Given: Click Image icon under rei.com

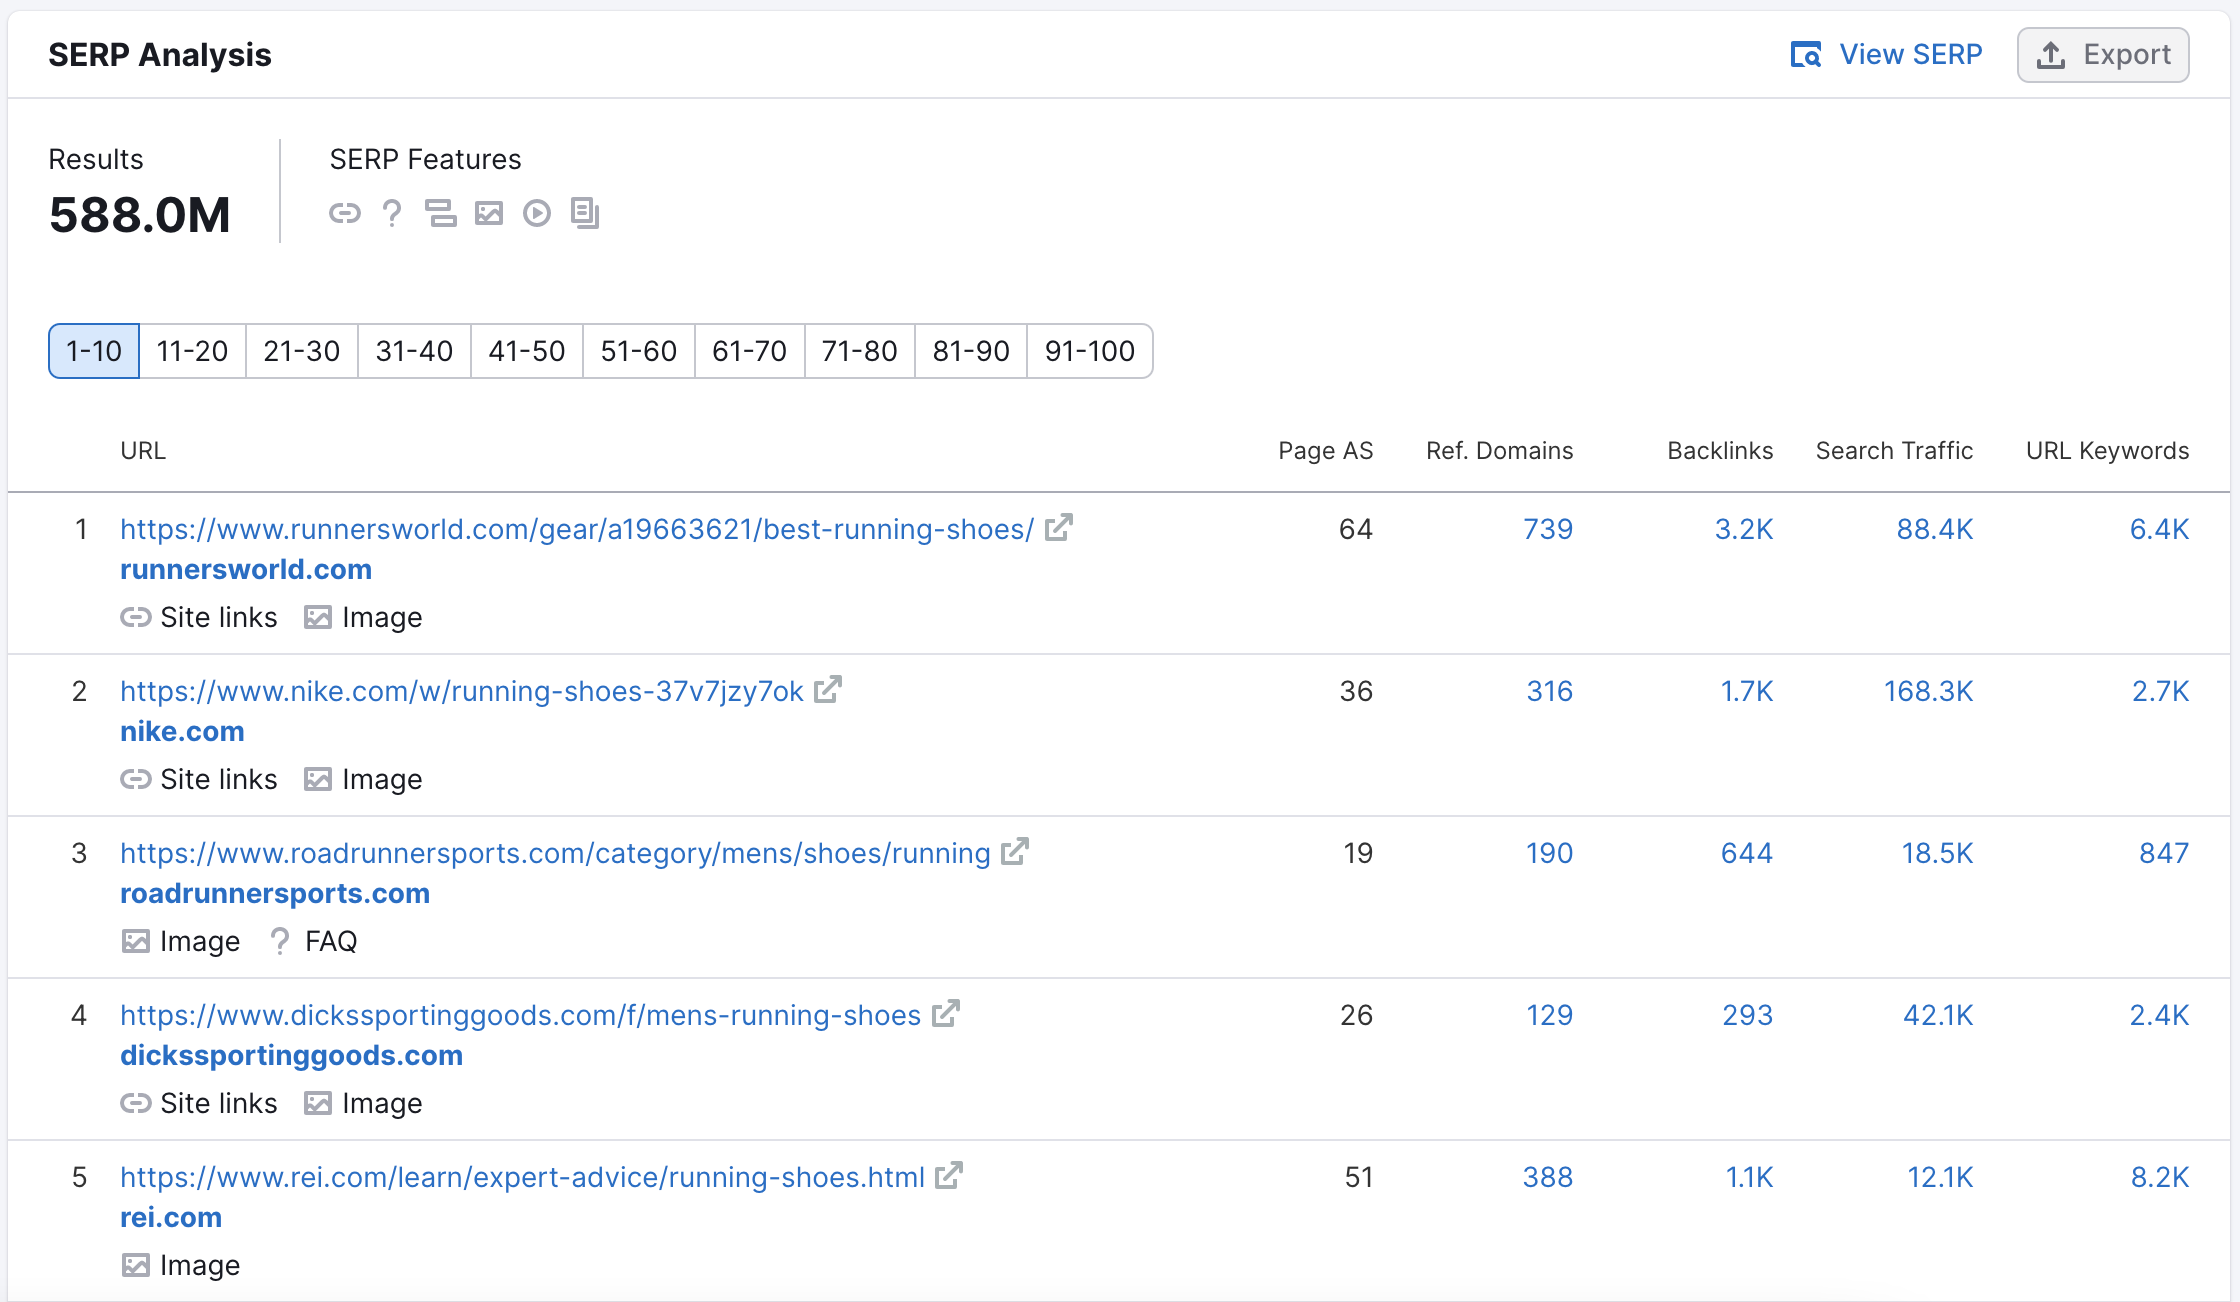Looking at the screenshot, I should click(136, 1265).
